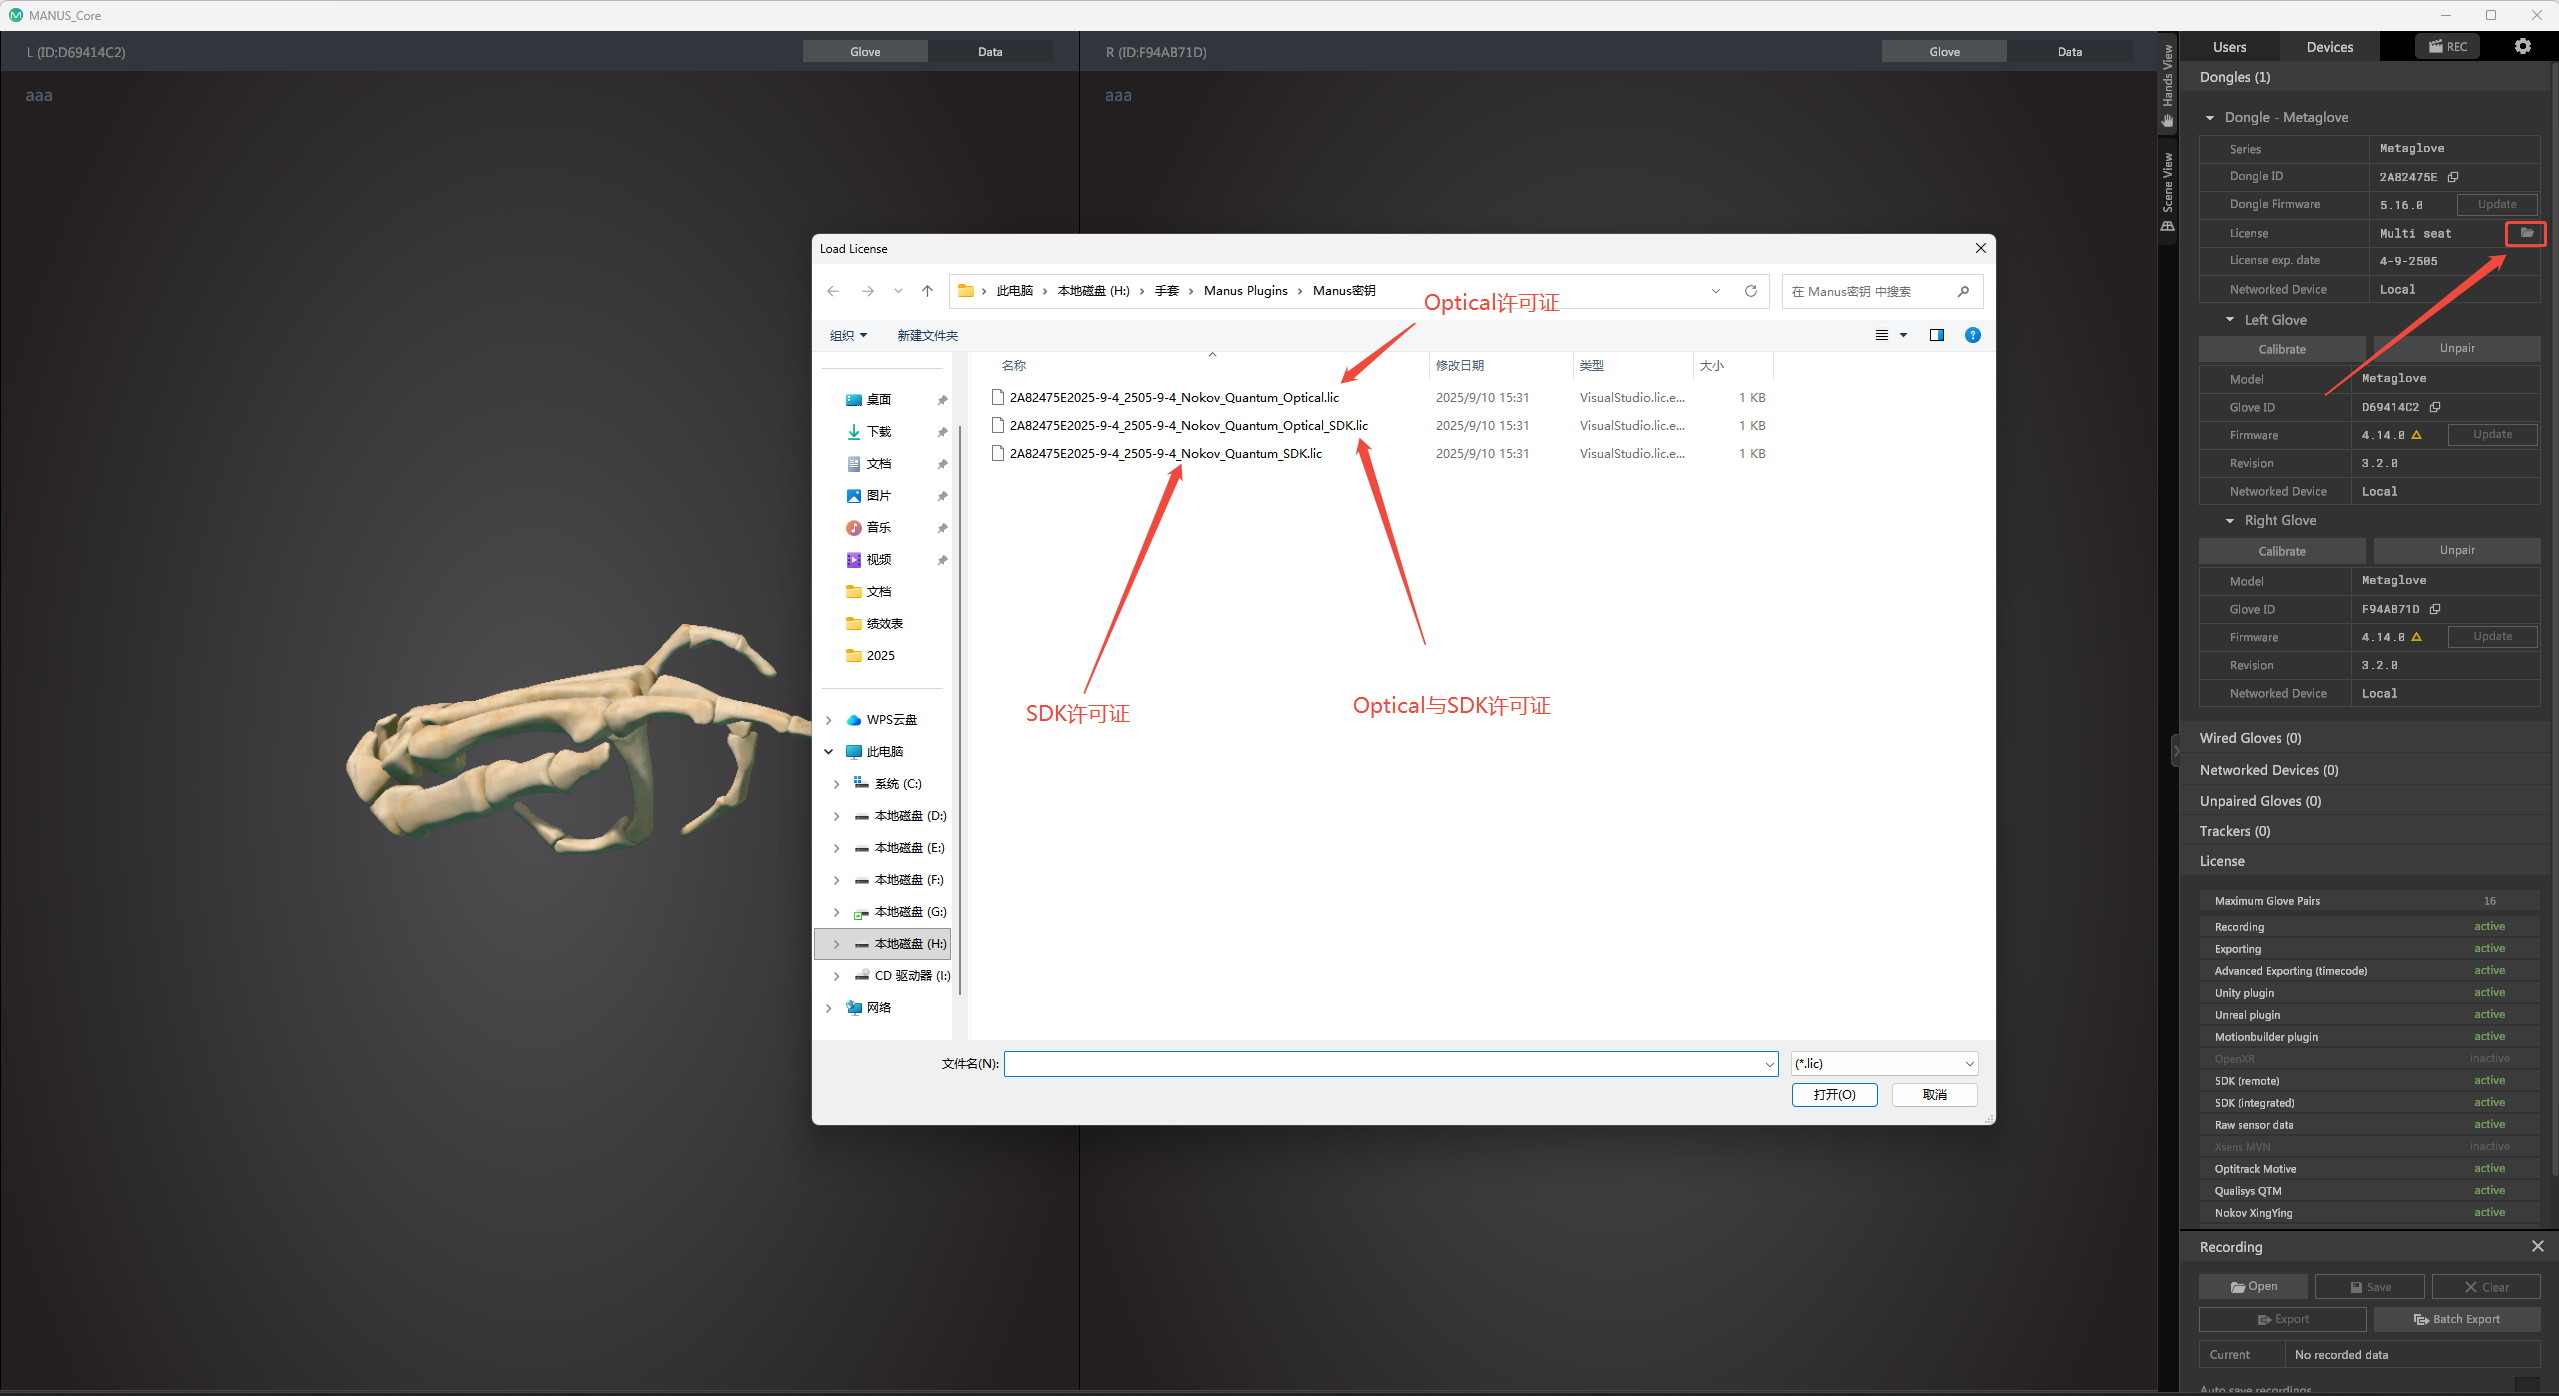This screenshot has height=1396, width=2559.
Task: Open the 2025 folder in sidebar
Action: pos(880,655)
